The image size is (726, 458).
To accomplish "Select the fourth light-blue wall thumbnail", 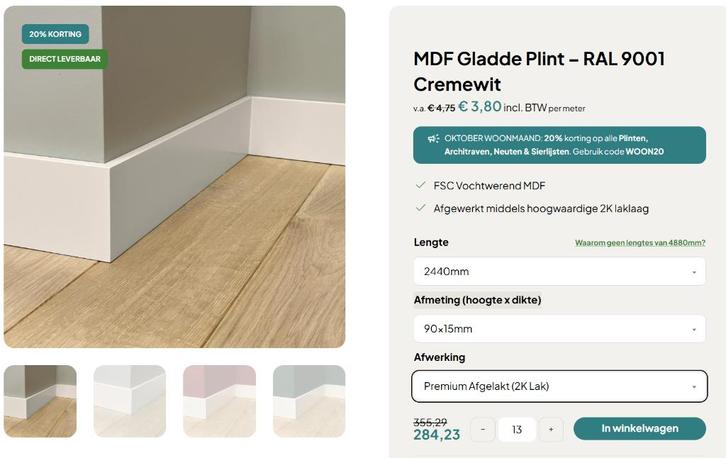I will point(309,401).
